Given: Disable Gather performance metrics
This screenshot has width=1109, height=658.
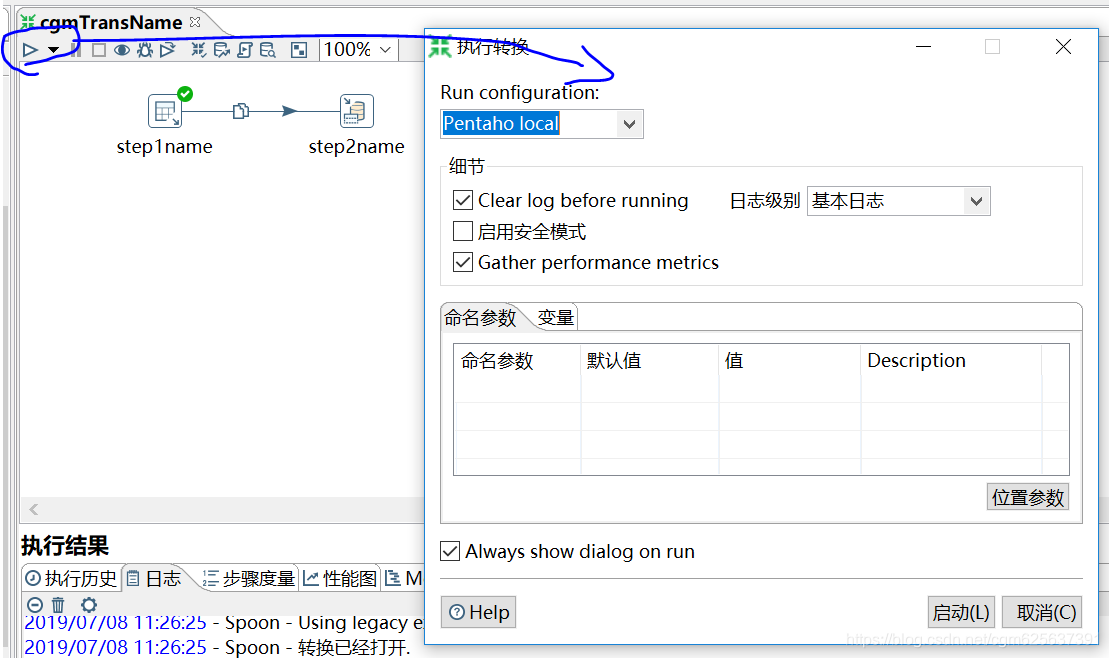Looking at the screenshot, I should 462,262.
